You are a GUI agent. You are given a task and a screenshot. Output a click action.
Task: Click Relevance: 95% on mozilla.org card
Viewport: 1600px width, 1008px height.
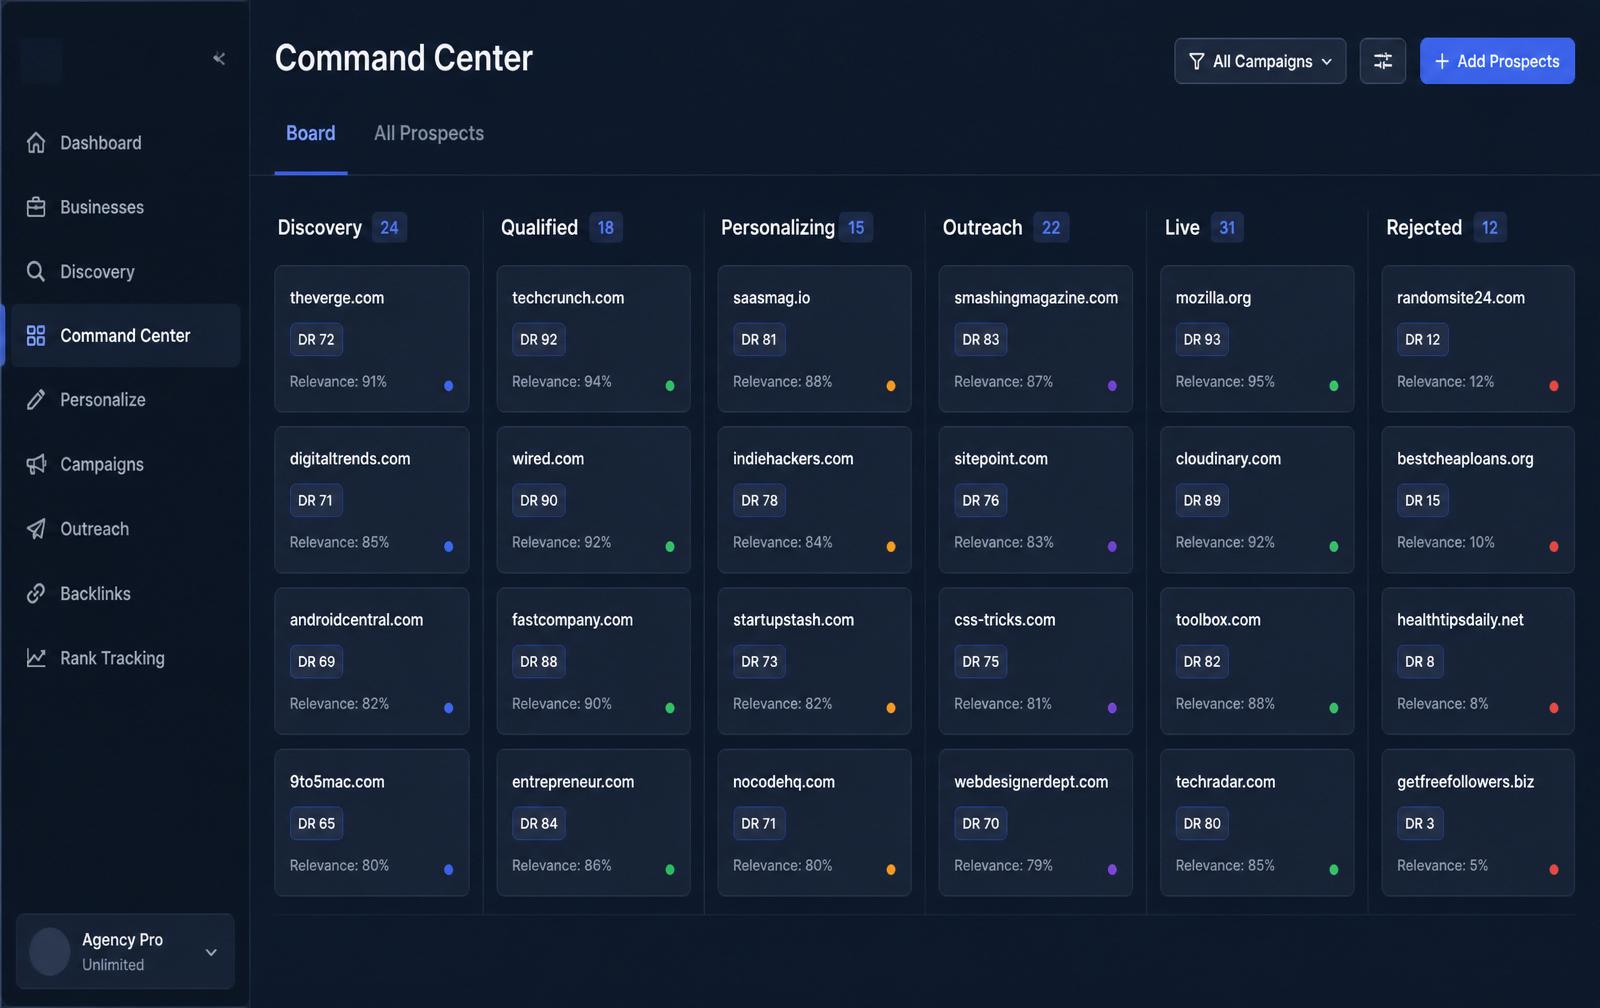(1225, 382)
